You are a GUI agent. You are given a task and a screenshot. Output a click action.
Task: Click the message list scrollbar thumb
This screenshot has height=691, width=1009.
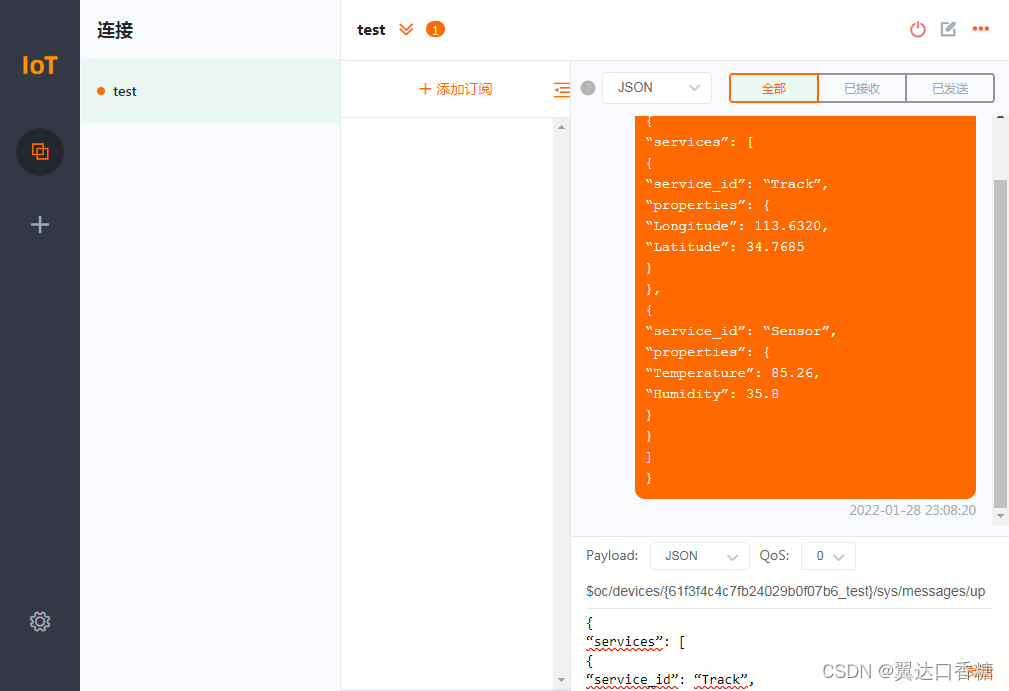pyautogui.click(x=1000, y=344)
